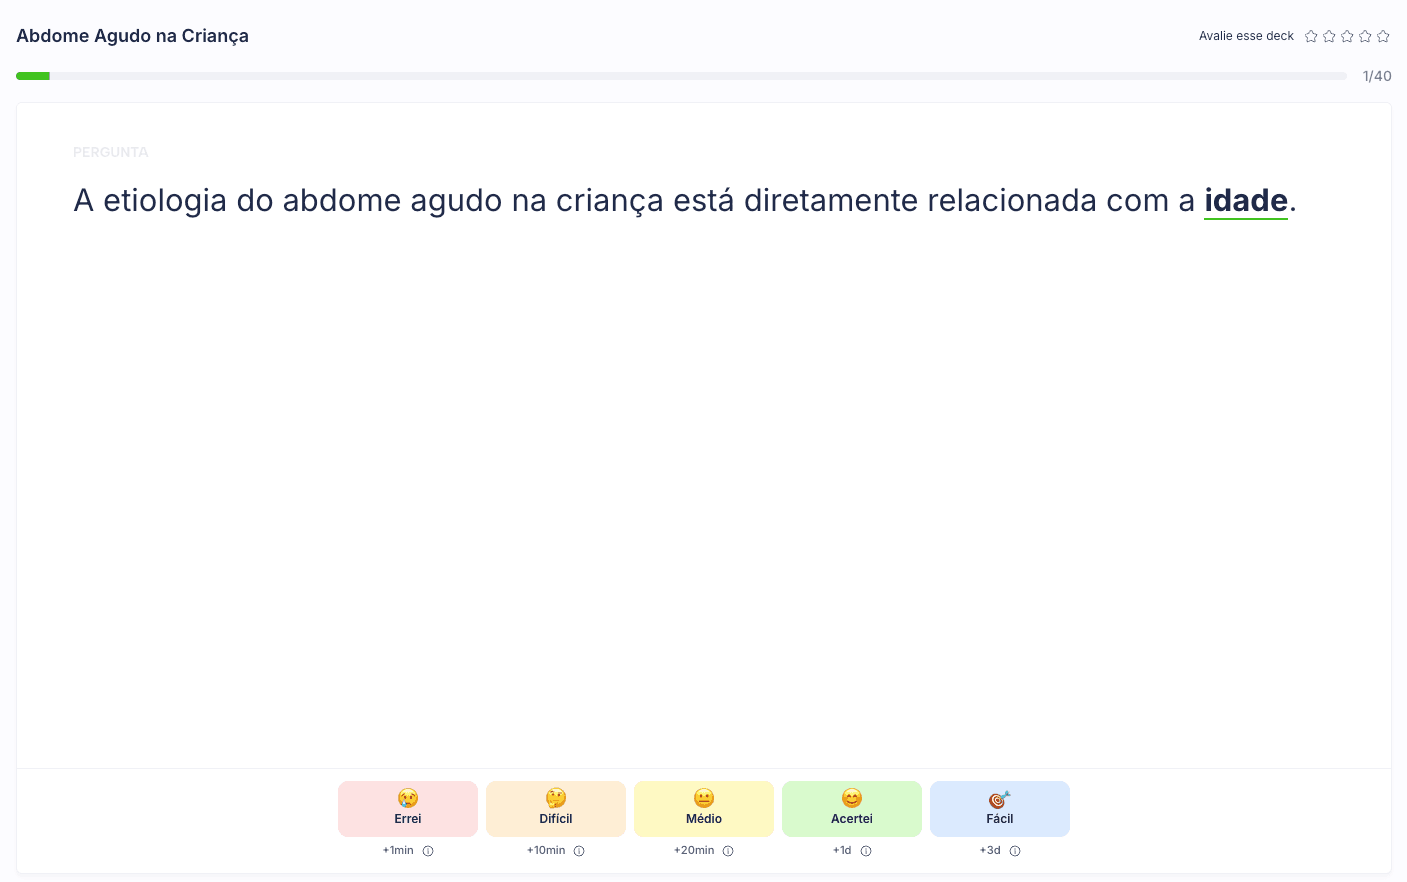Click the smiling emoji on Acertei
Viewport: 1407px width, 882px height.
click(852, 798)
